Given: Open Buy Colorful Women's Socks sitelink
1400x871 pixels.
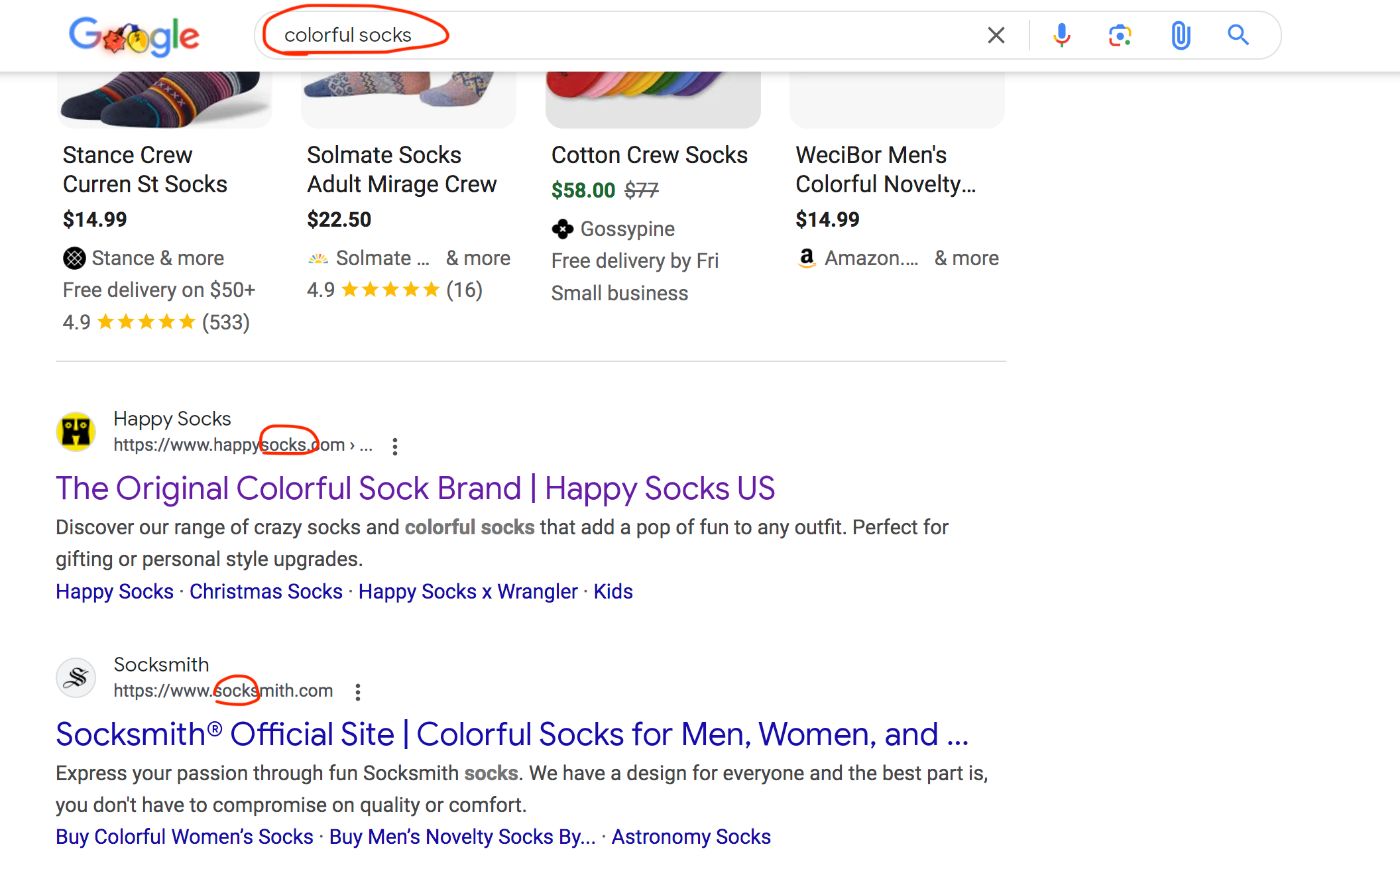Looking at the screenshot, I should pos(185,837).
